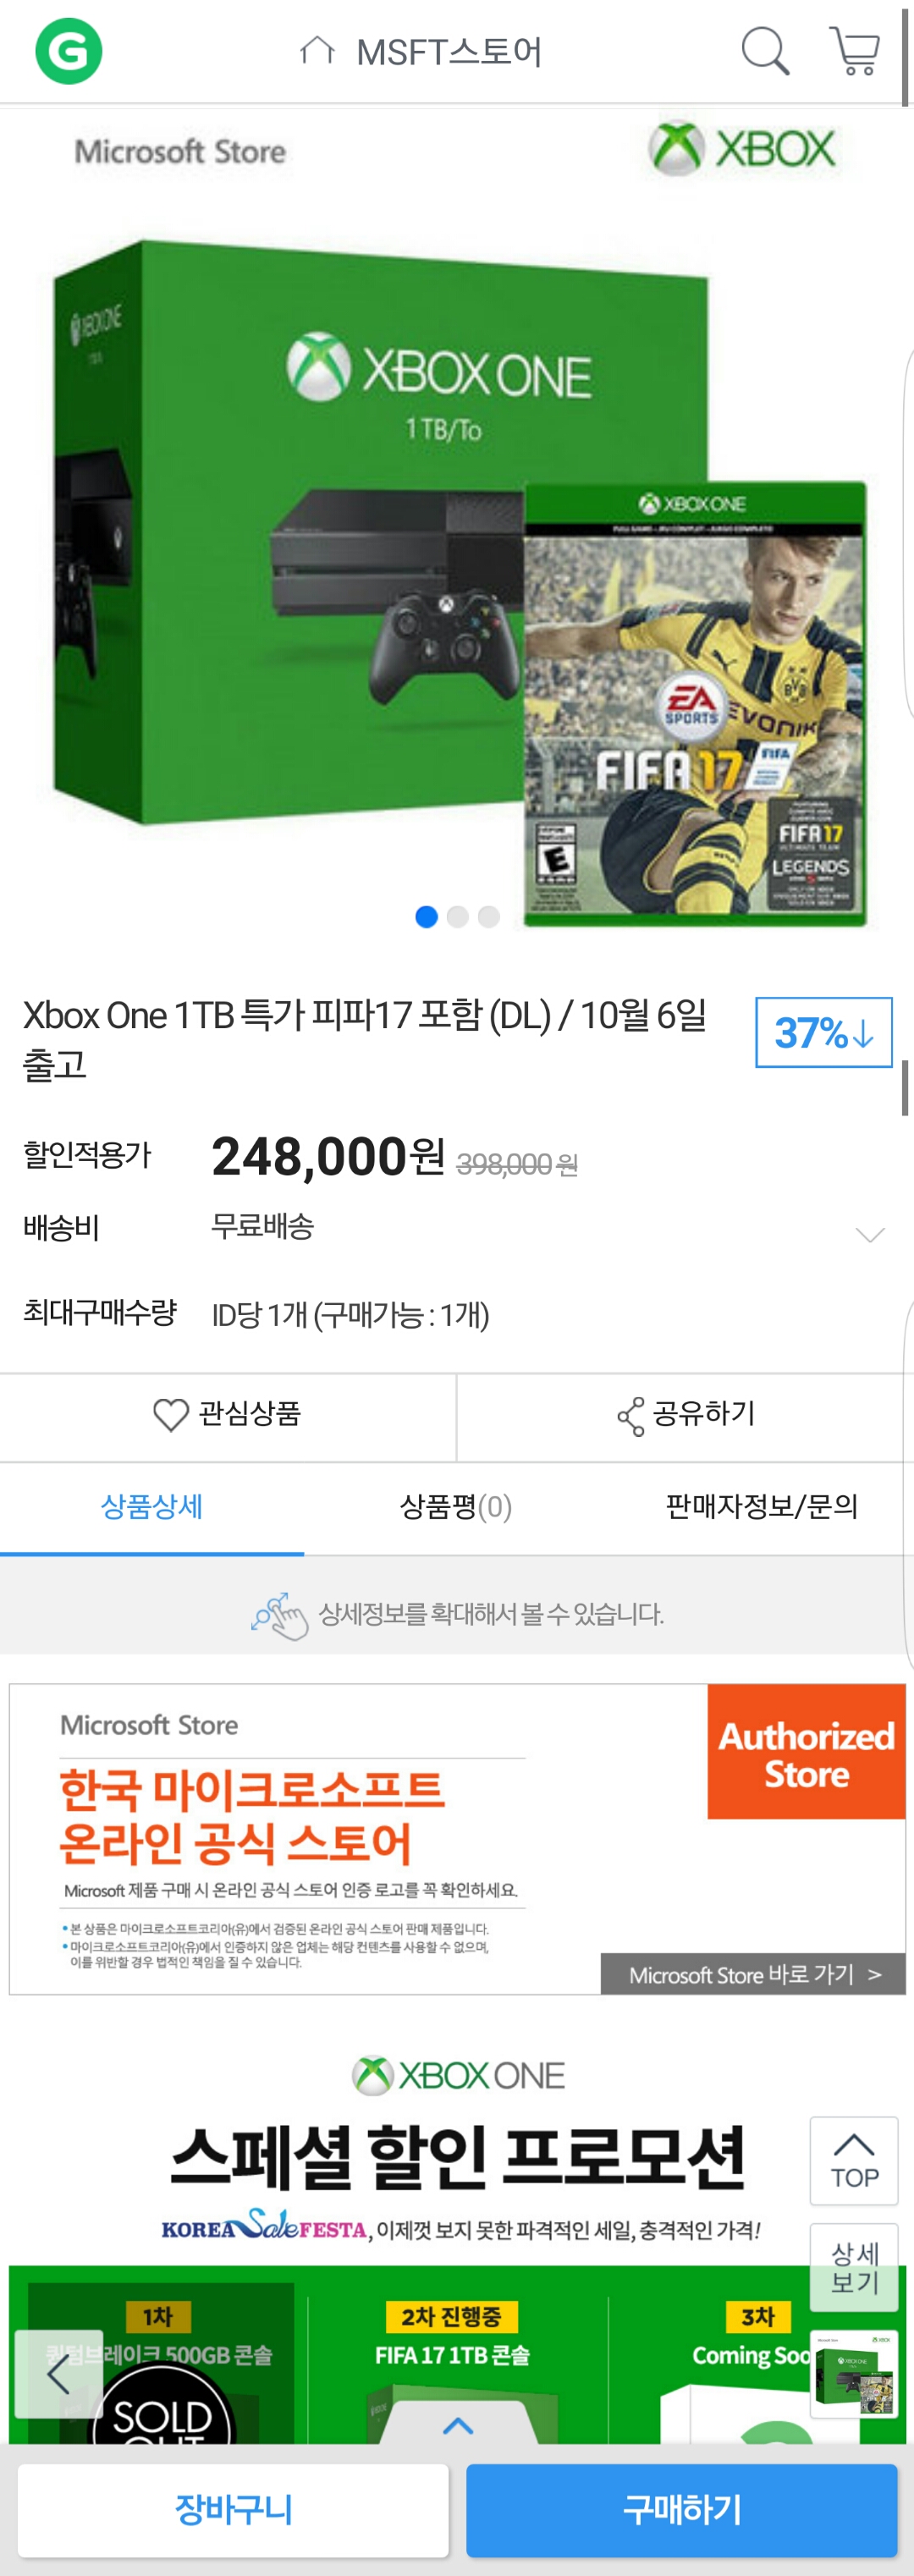This screenshot has width=914, height=2576.
Task: Switch to the 판매자정보/문의 tab
Action: click(x=761, y=1506)
